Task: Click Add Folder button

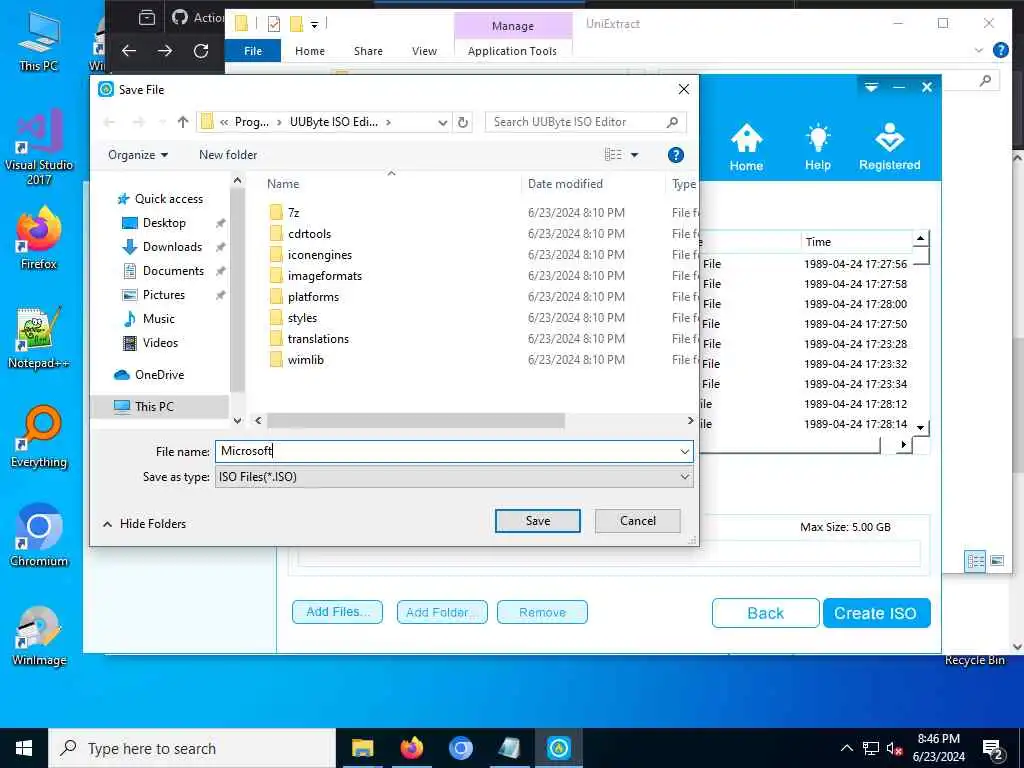Action: click(442, 613)
